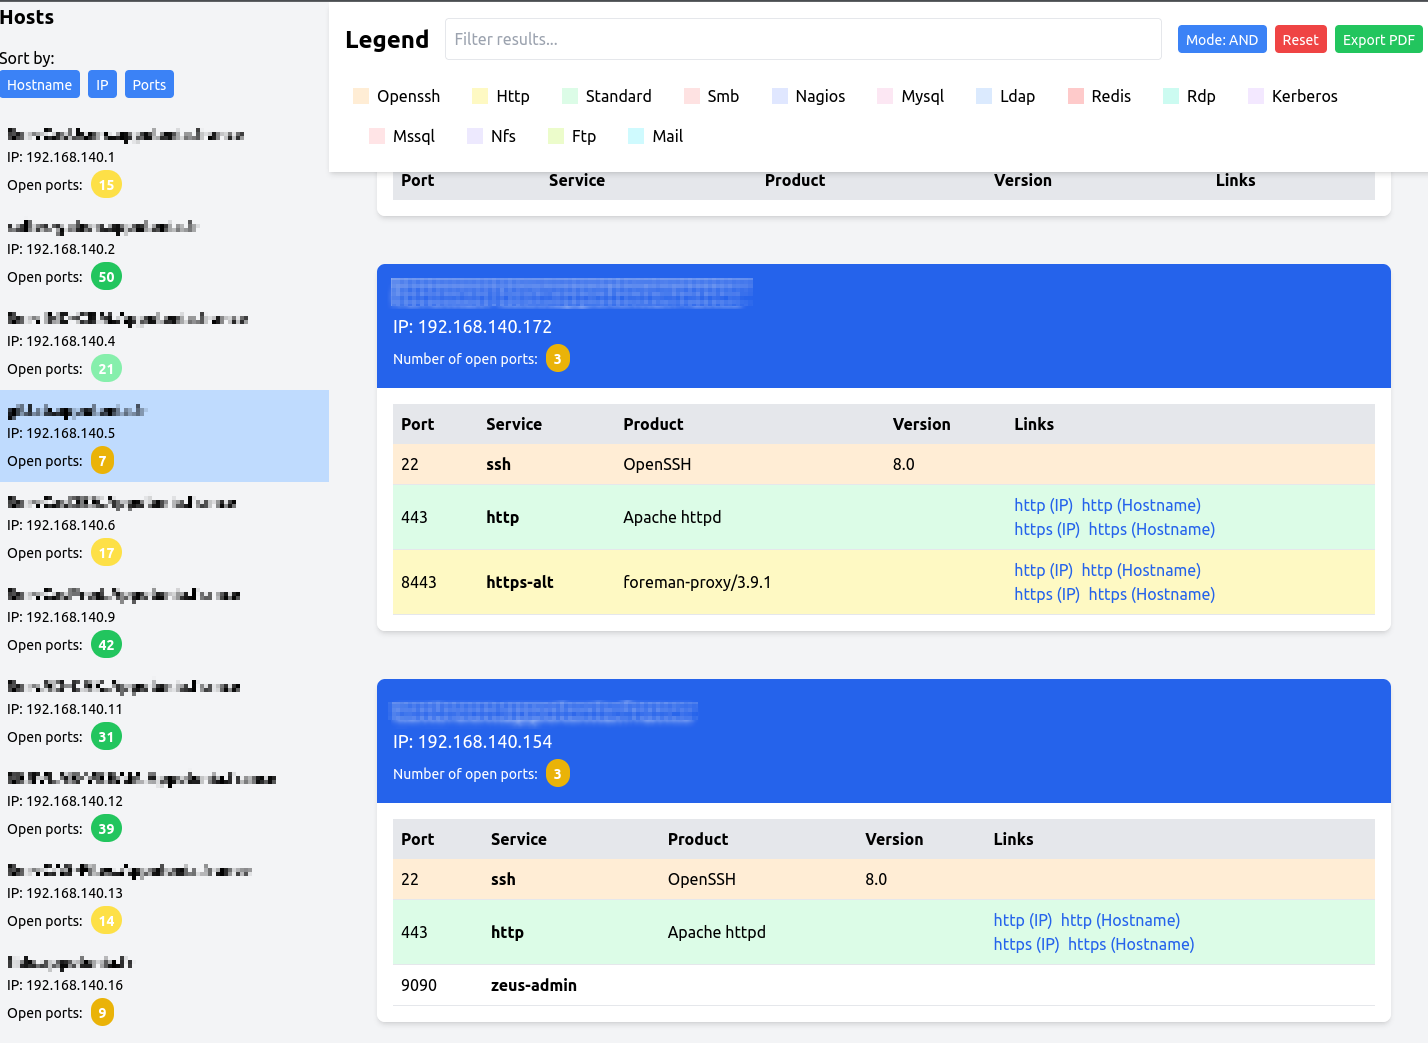
Task: Sort hosts by Ports
Action: click(x=149, y=84)
